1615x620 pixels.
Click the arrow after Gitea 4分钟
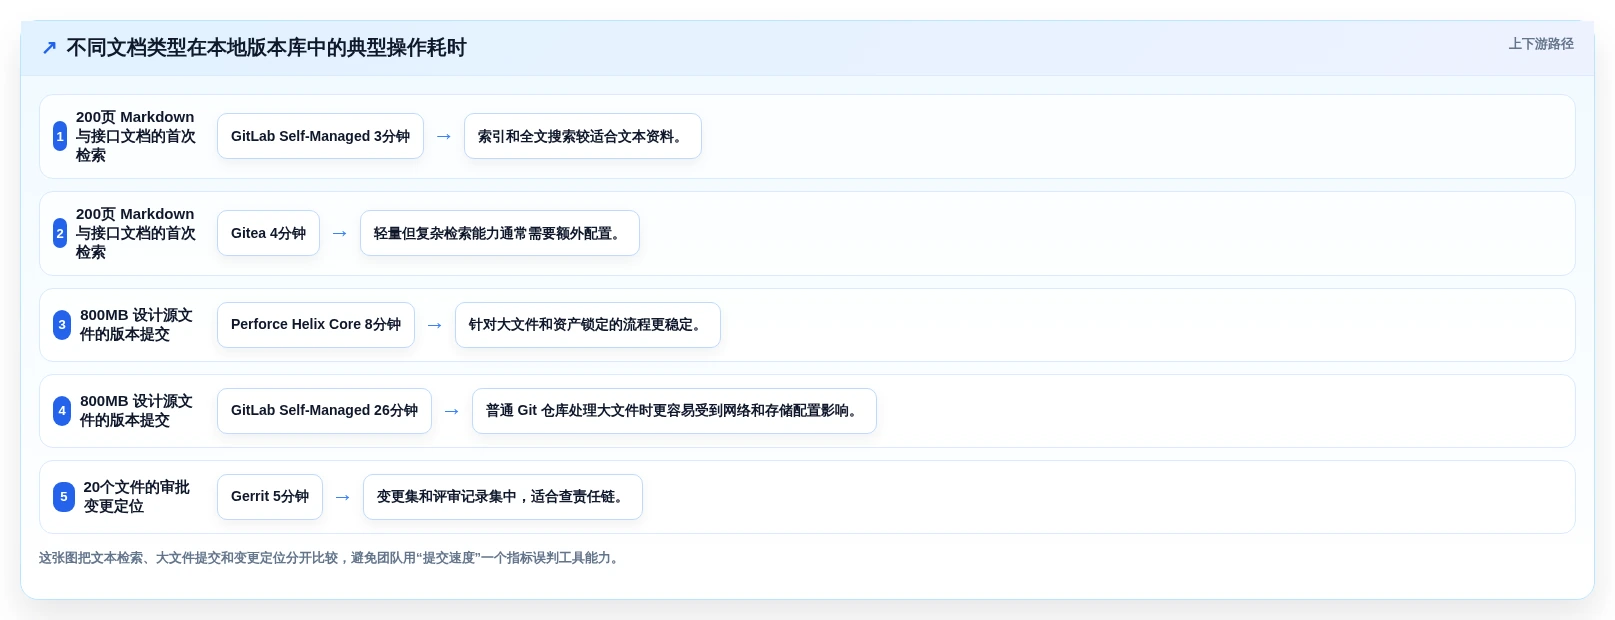click(x=340, y=233)
